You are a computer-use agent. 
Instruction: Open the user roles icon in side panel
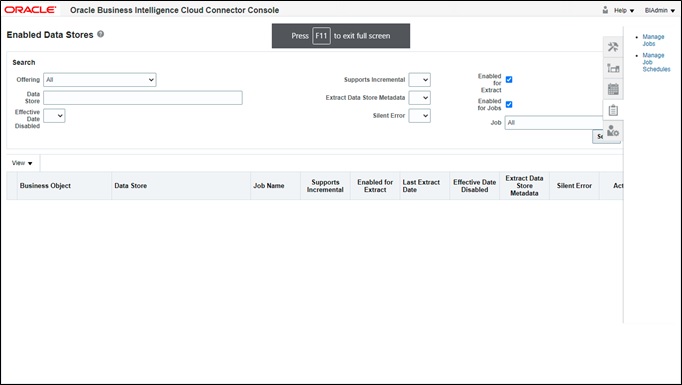pyautogui.click(x=613, y=131)
